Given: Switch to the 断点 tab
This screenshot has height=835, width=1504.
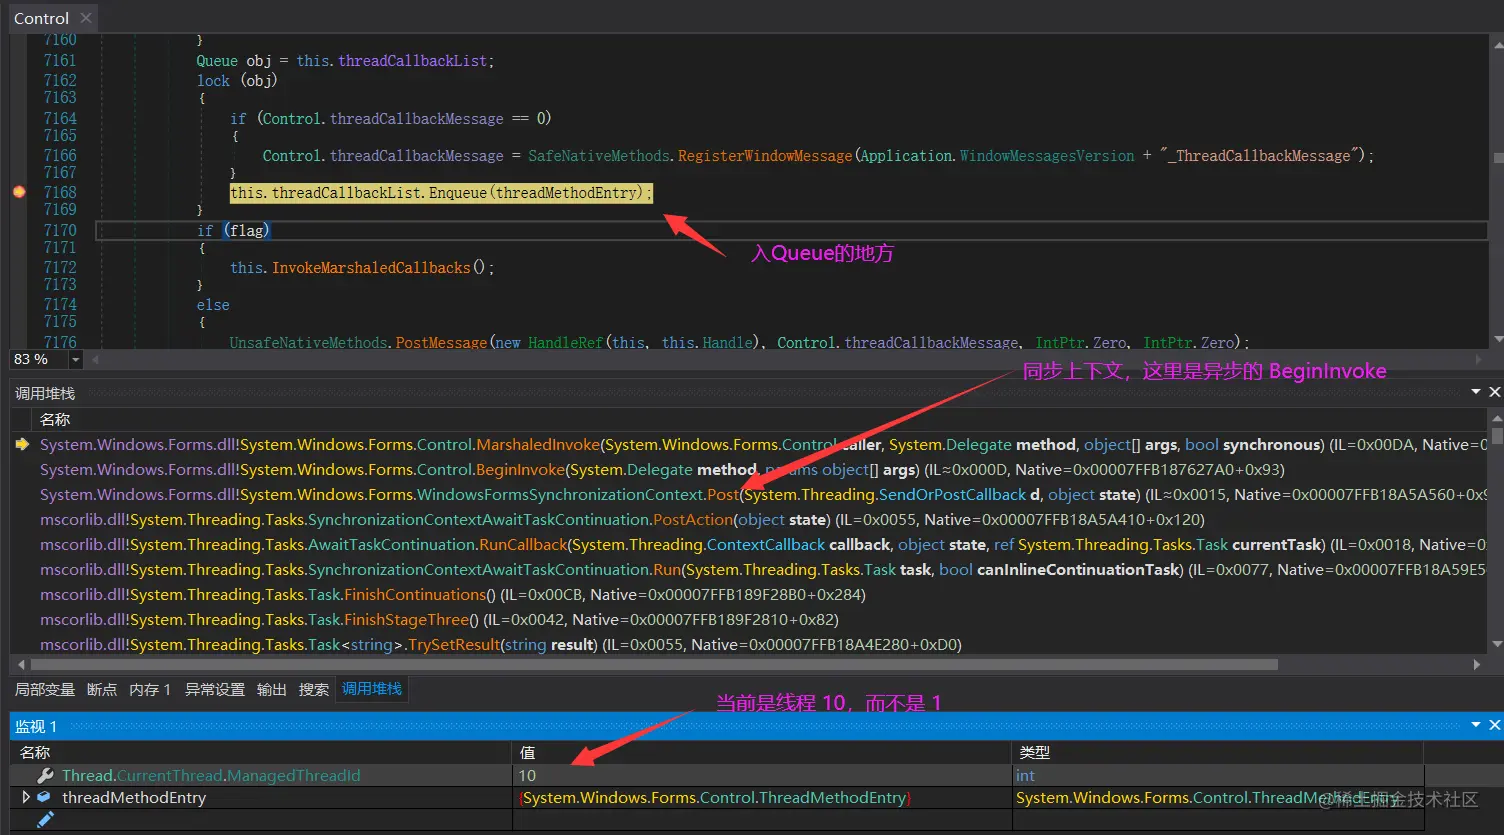Looking at the screenshot, I should pyautogui.click(x=101, y=689).
